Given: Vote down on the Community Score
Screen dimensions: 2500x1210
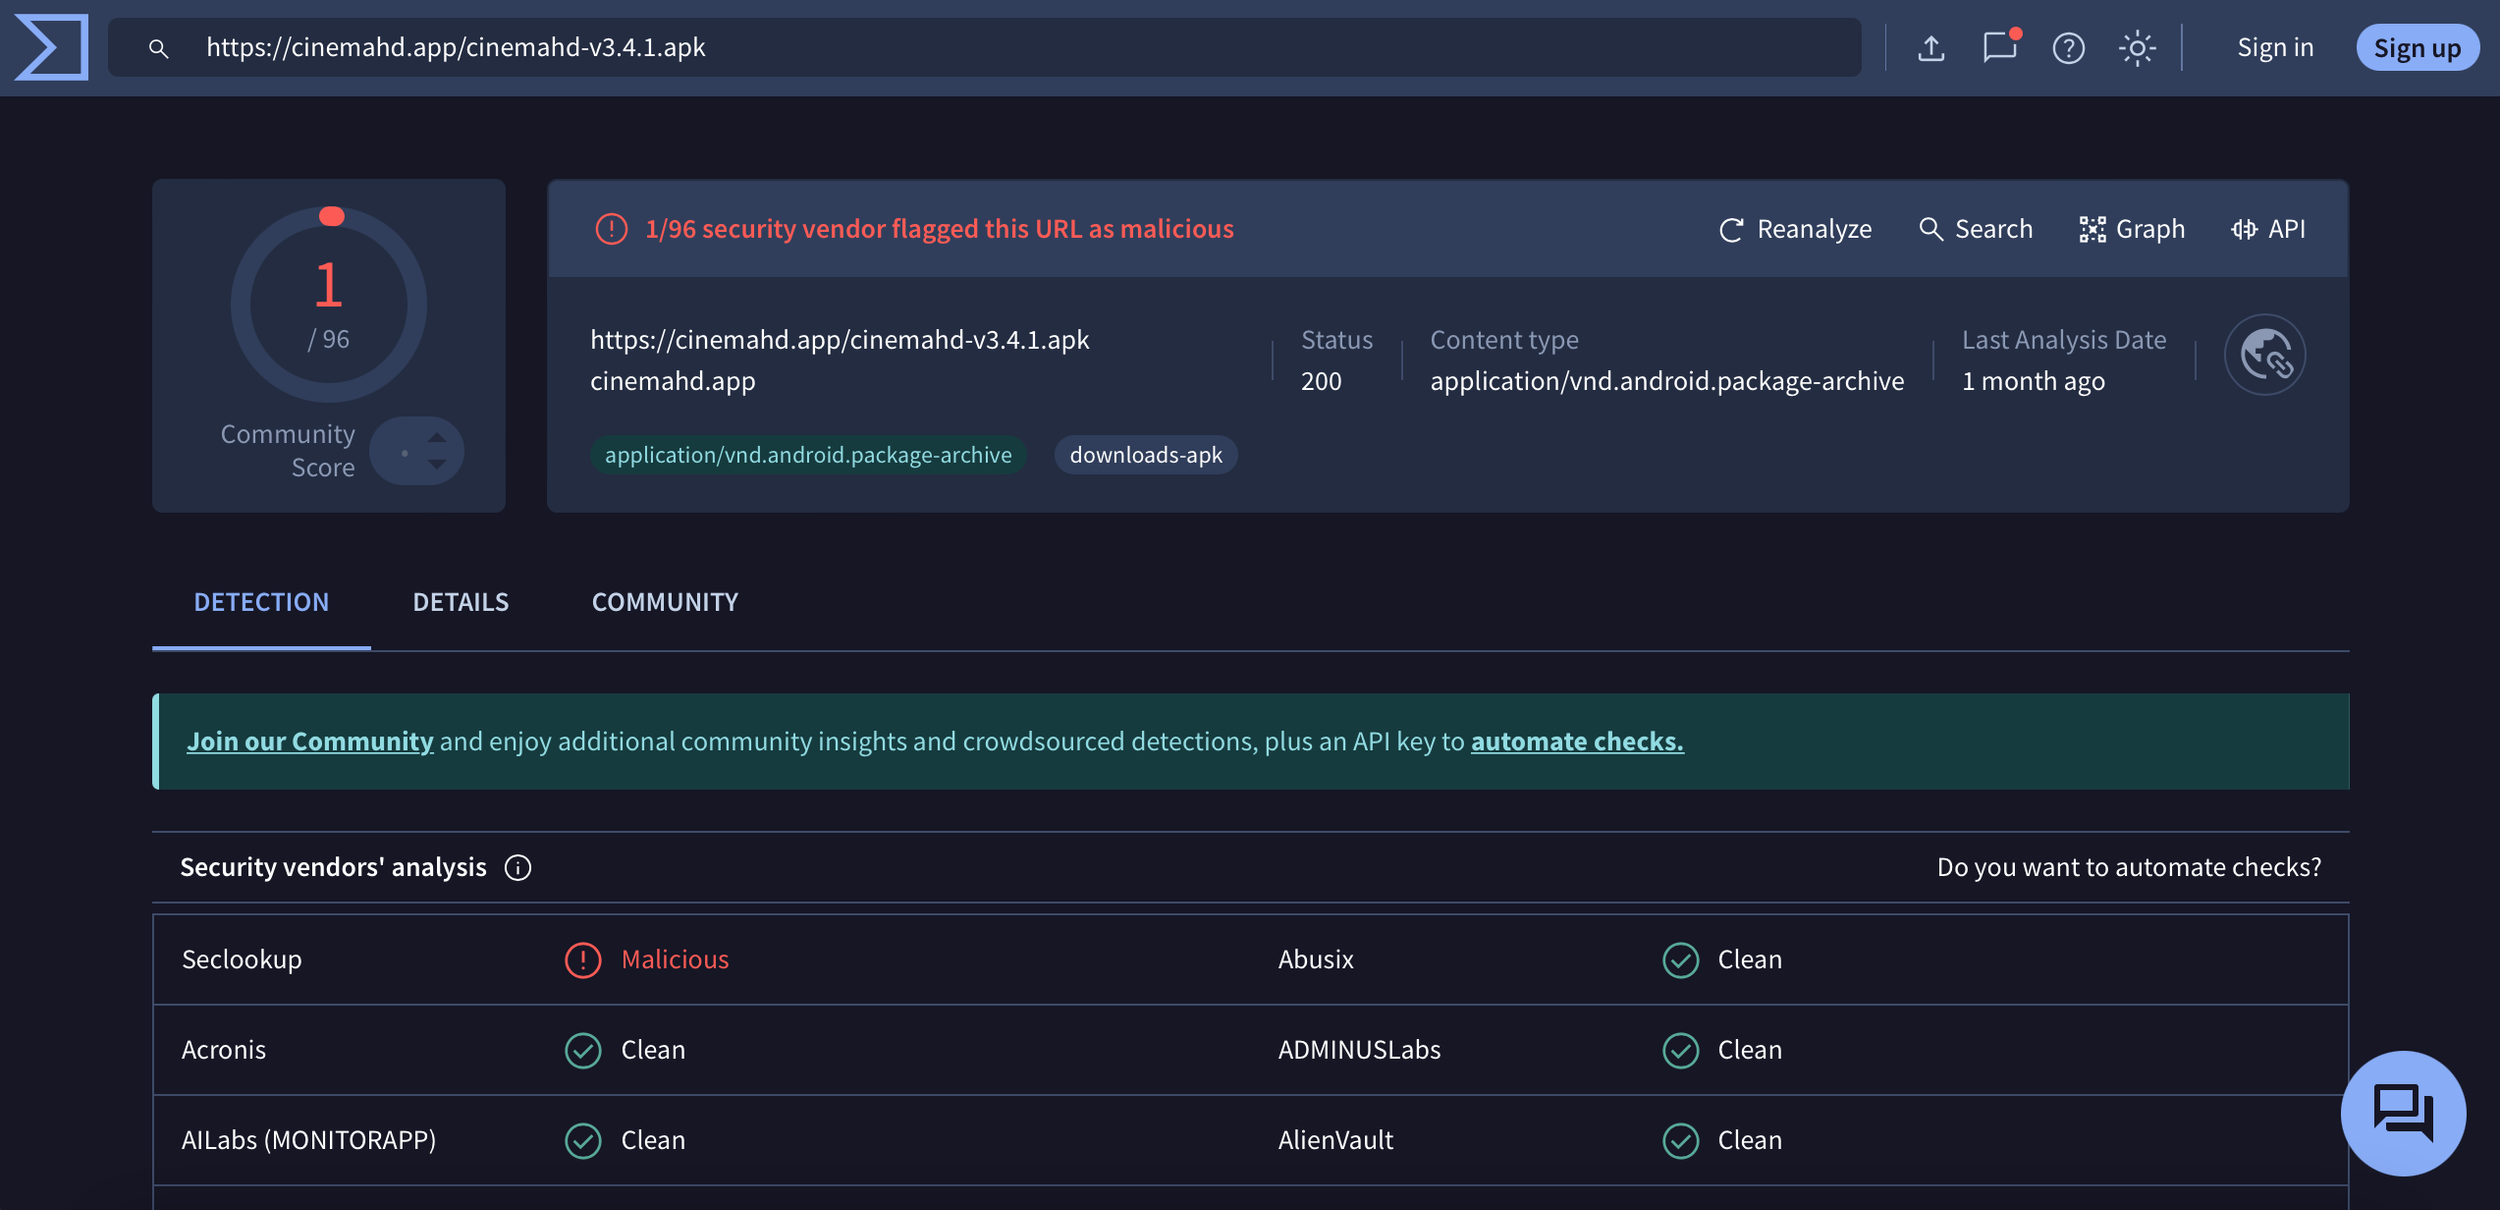Looking at the screenshot, I should point(437,464).
